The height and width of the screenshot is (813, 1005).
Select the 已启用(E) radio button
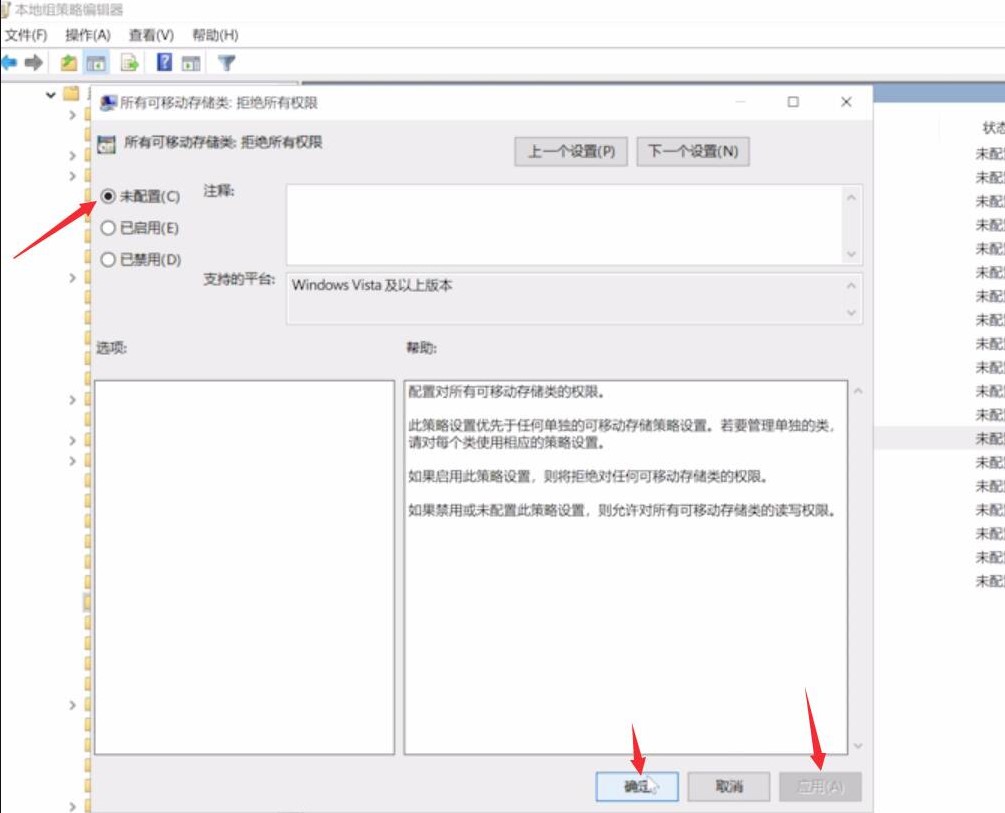pyautogui.click(x=108, y=228)
